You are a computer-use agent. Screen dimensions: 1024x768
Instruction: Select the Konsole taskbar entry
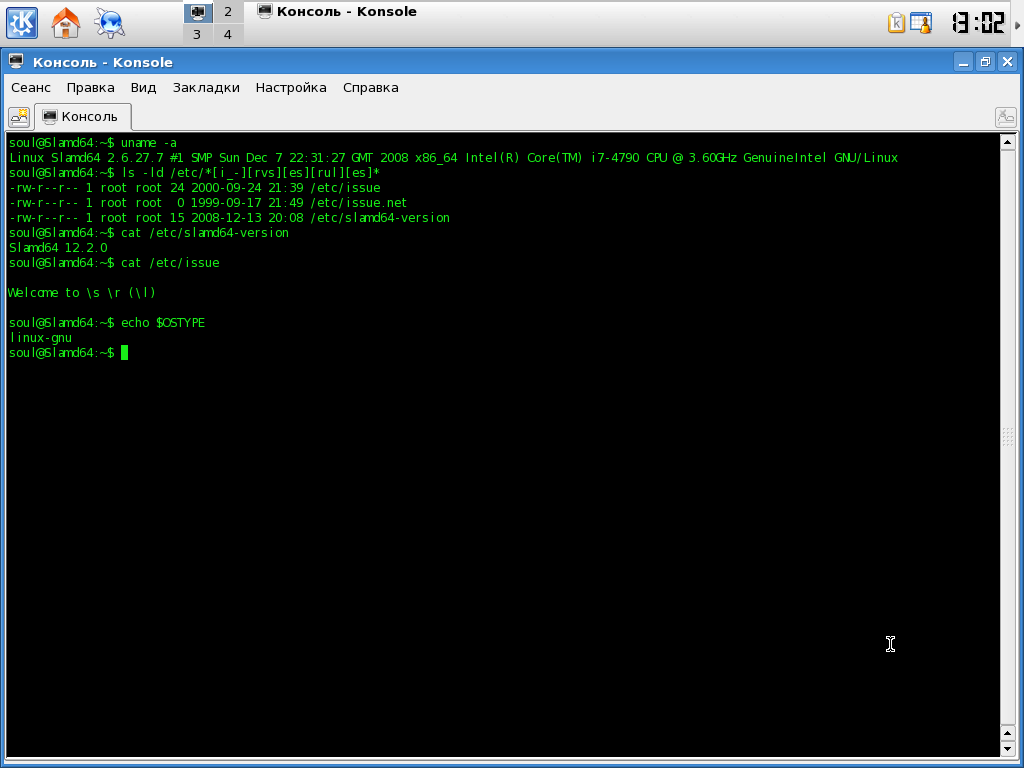coord(337,12)
